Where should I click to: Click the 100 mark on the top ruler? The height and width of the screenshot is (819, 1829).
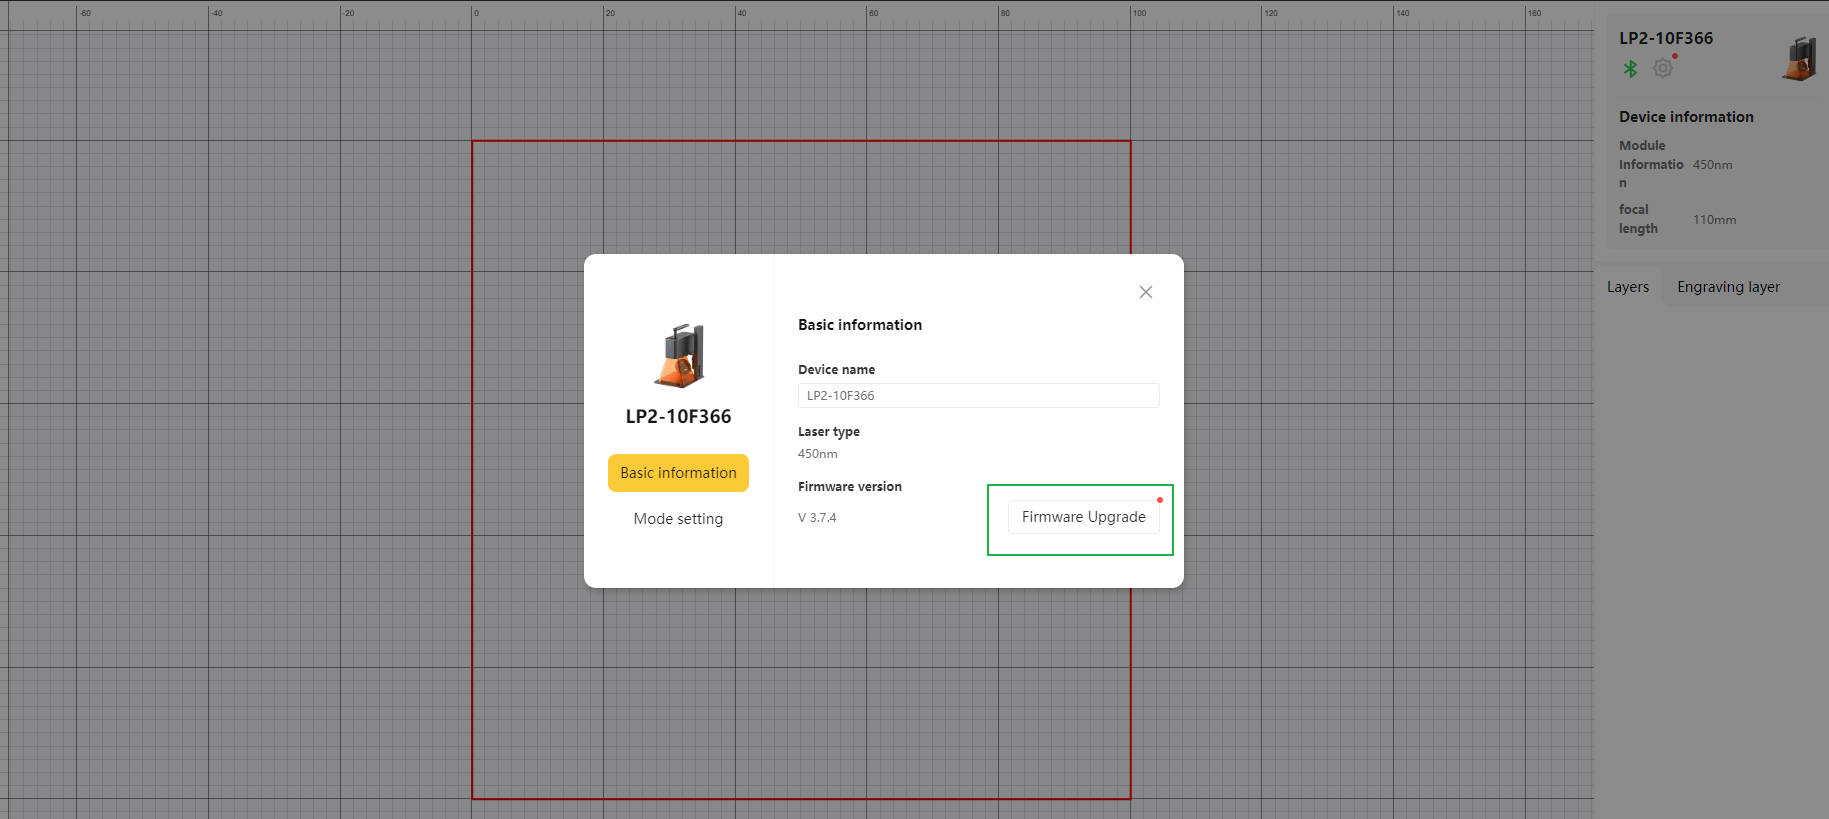click(x=1139, y=13)
